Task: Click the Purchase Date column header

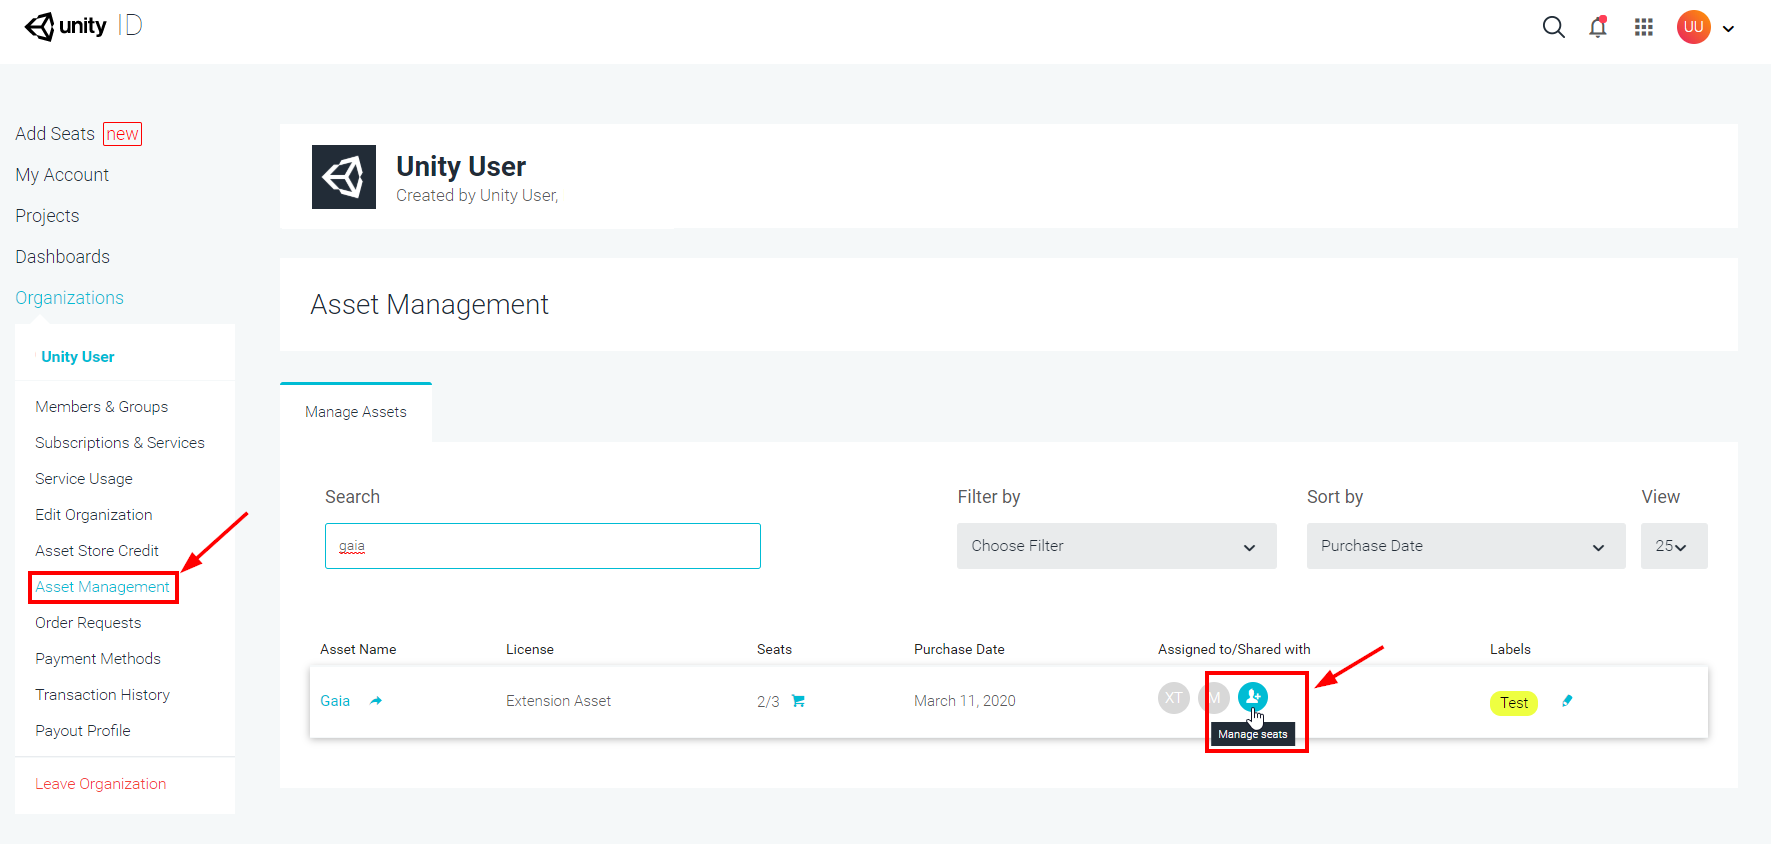Action: 959,649
